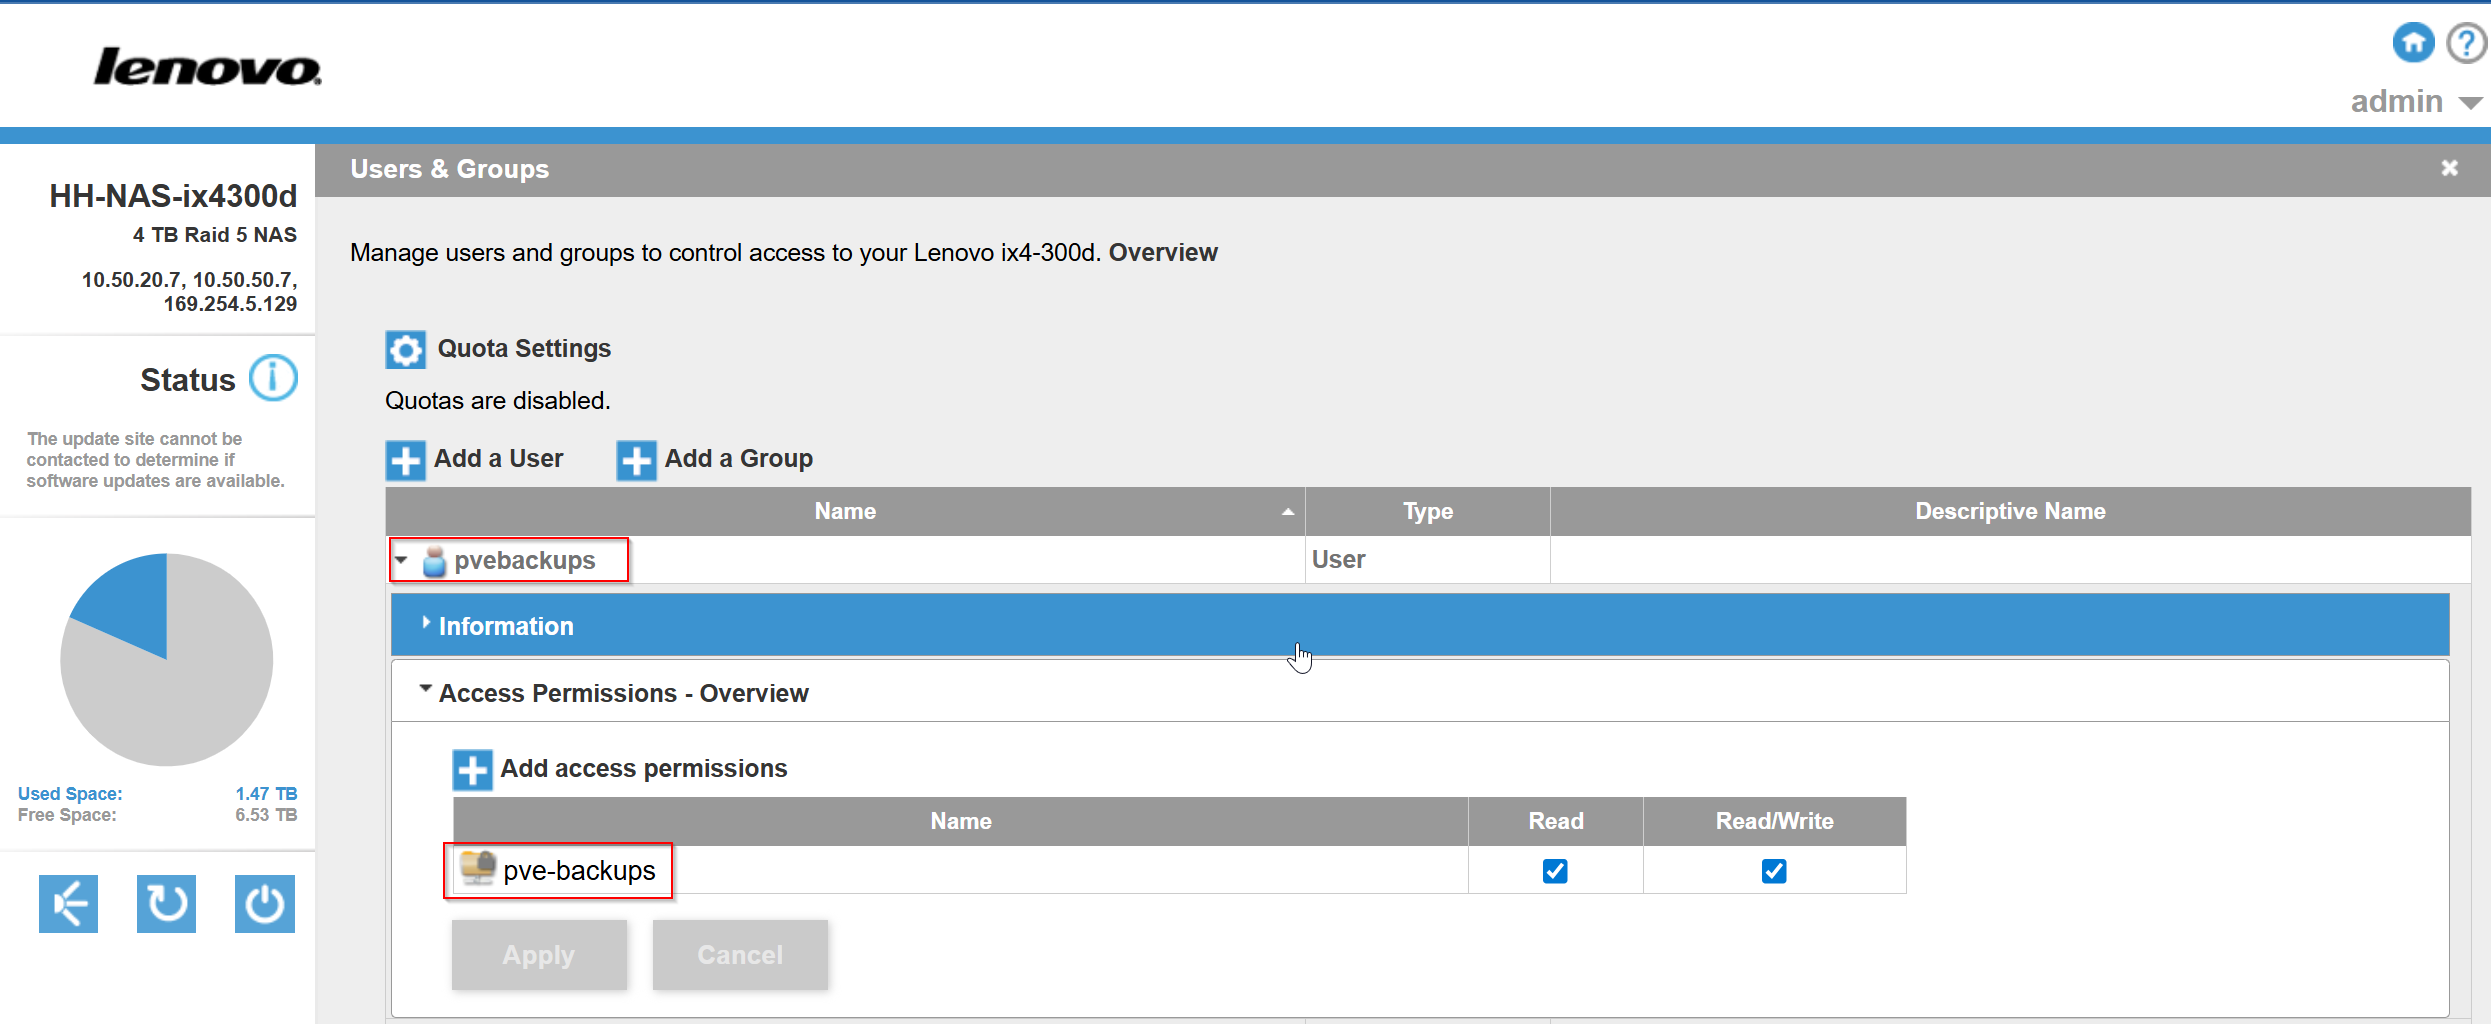Collapse Access Permissions - Overview section
The image size is (2491, 1024).
(x=1420, y=692)
